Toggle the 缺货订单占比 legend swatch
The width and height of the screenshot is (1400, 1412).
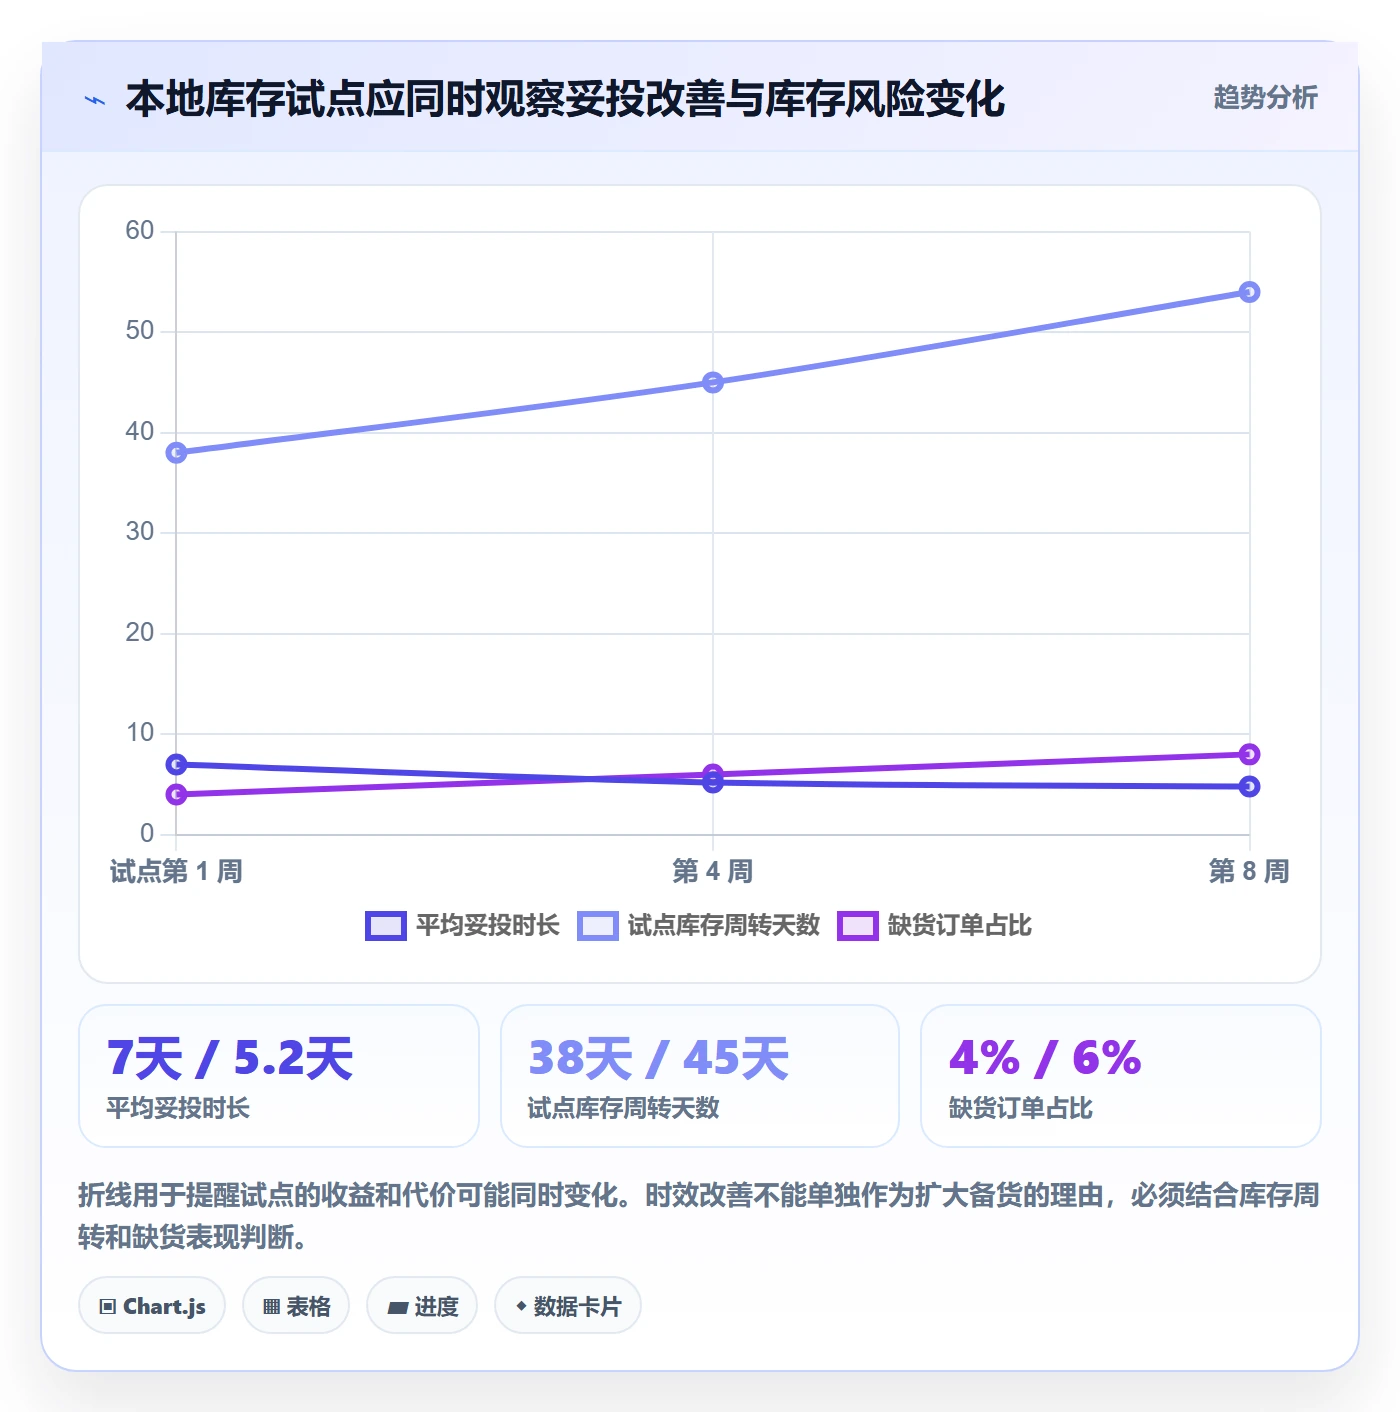tap(858, 926)
